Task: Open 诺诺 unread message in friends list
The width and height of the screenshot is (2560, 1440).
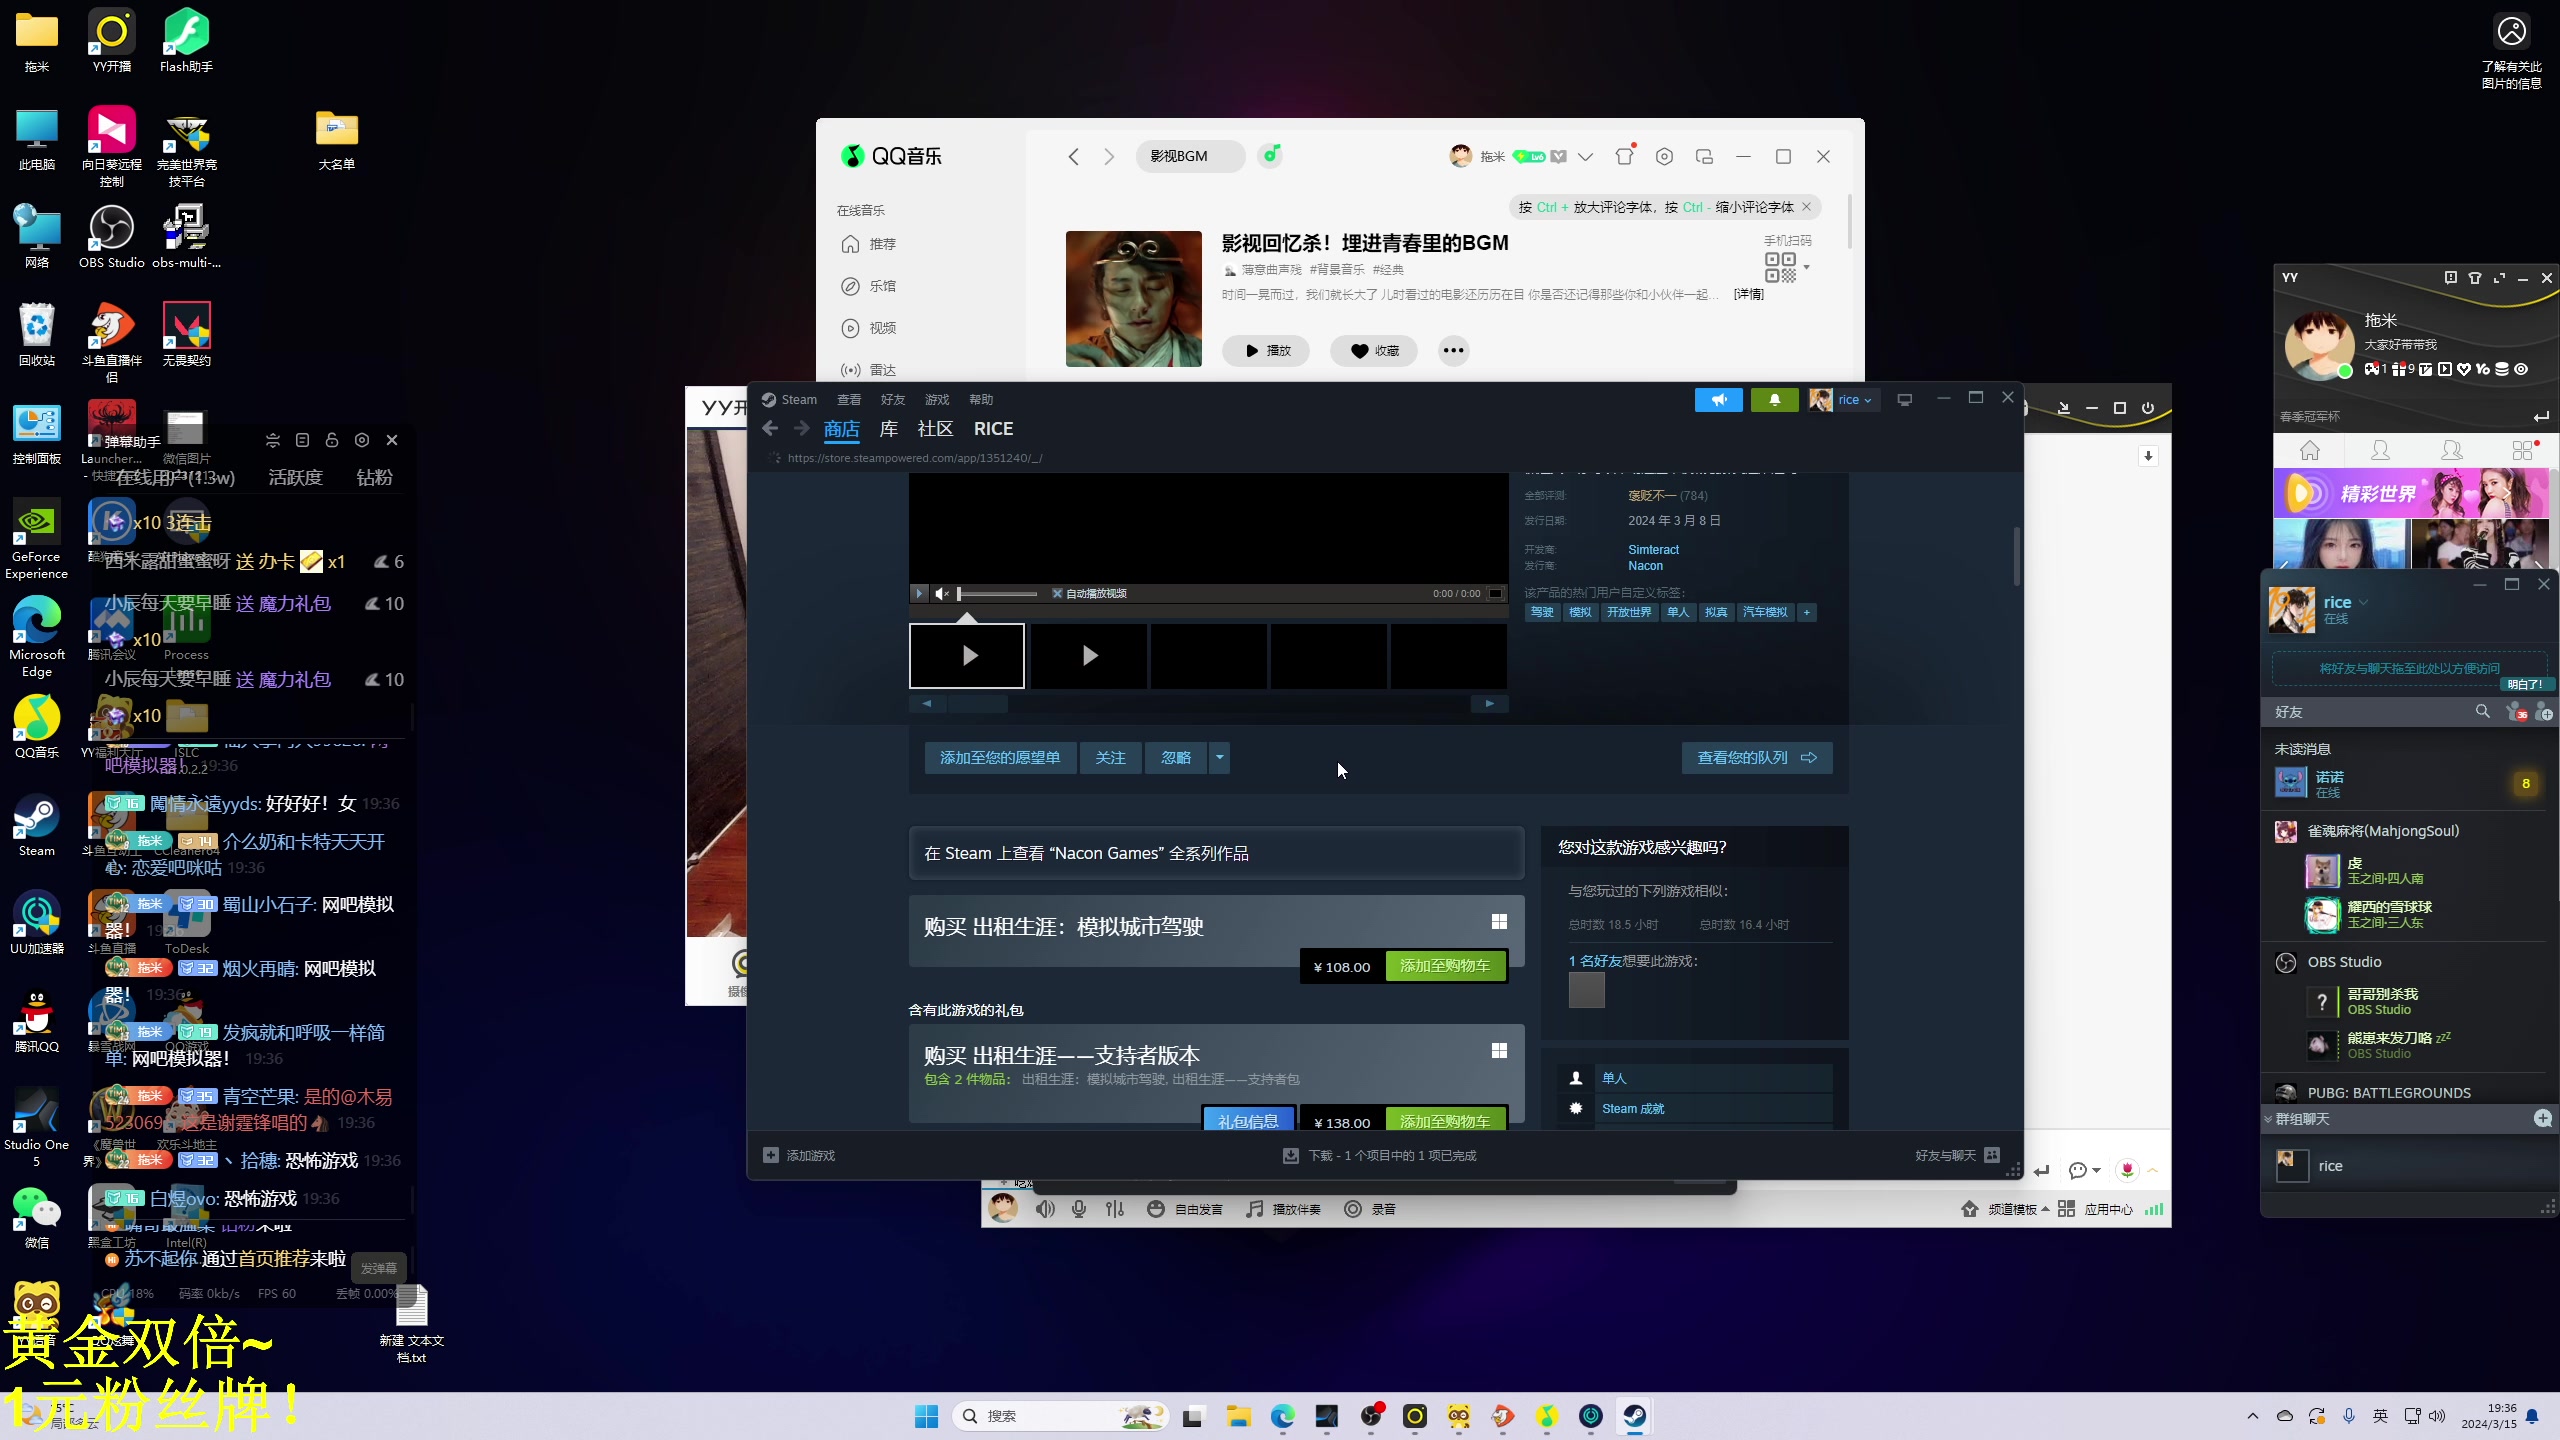Action: [2408, 783]
